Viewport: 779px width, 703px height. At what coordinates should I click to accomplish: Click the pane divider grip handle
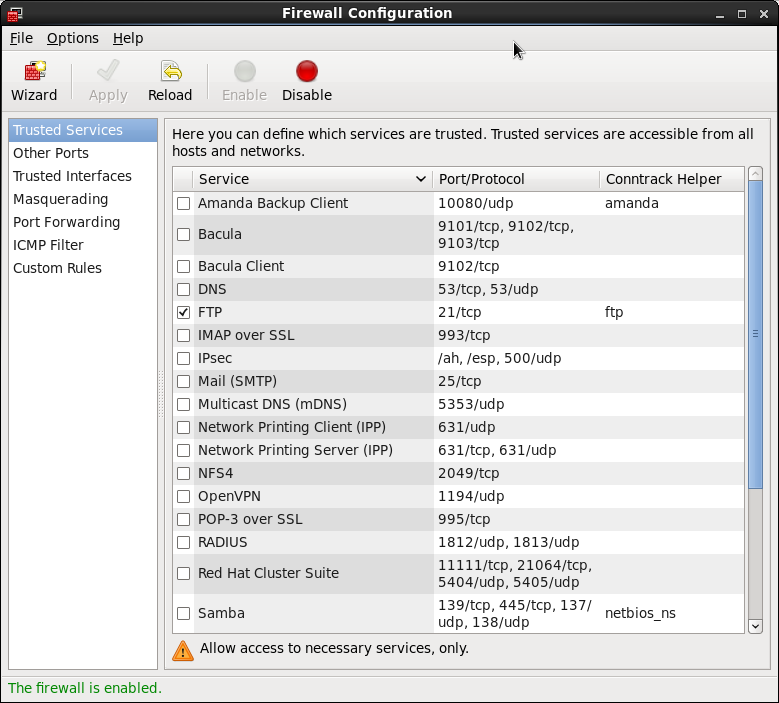[161, 394]
